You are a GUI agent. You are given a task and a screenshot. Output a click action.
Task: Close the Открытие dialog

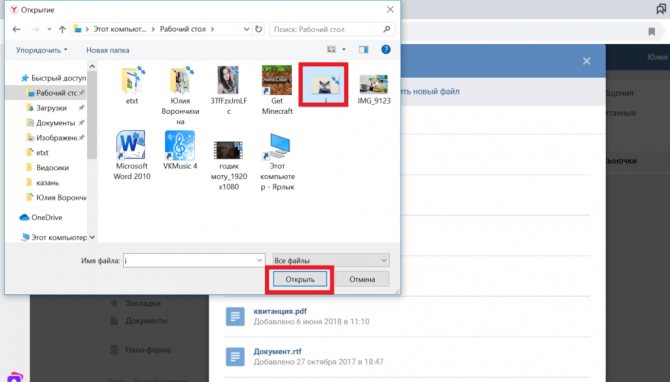pyautogui.click(x=390, y=9)
